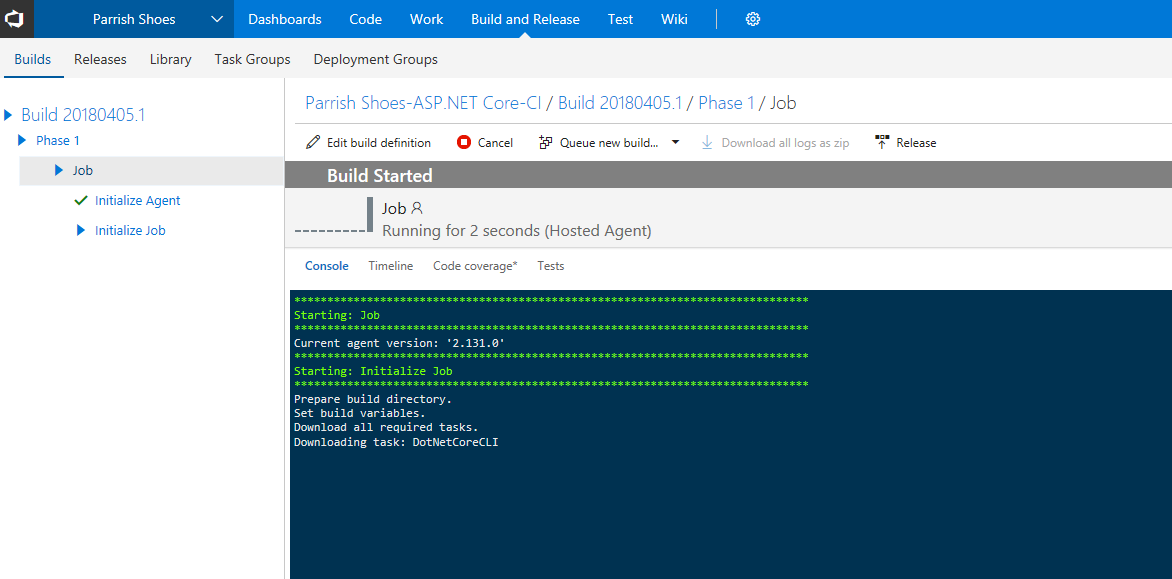Open the Parrish Shoes project dropdown

tap(217, 19)
